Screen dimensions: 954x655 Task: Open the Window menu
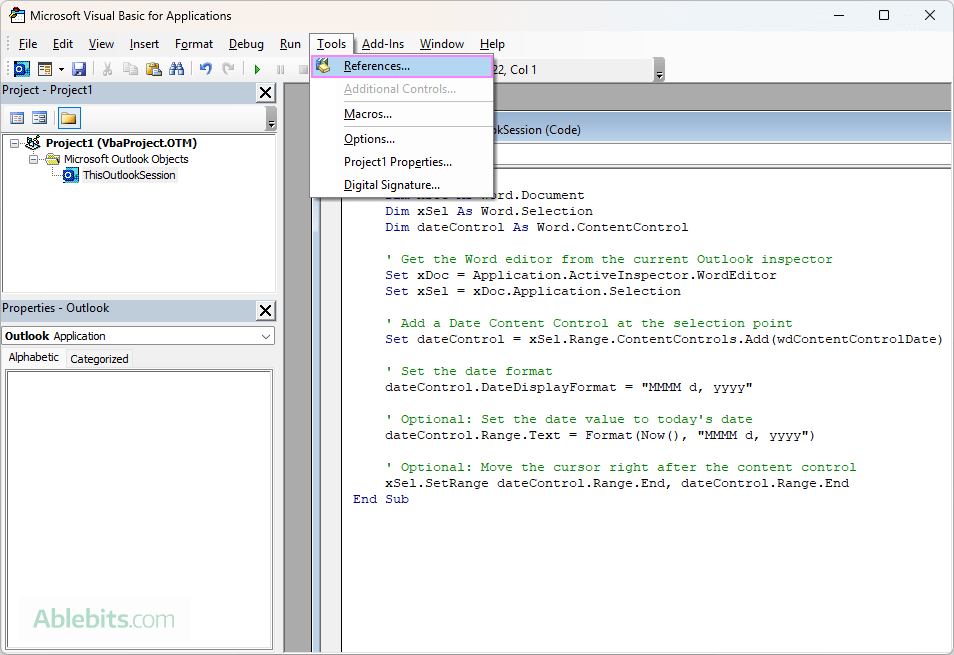click(442, 44)
